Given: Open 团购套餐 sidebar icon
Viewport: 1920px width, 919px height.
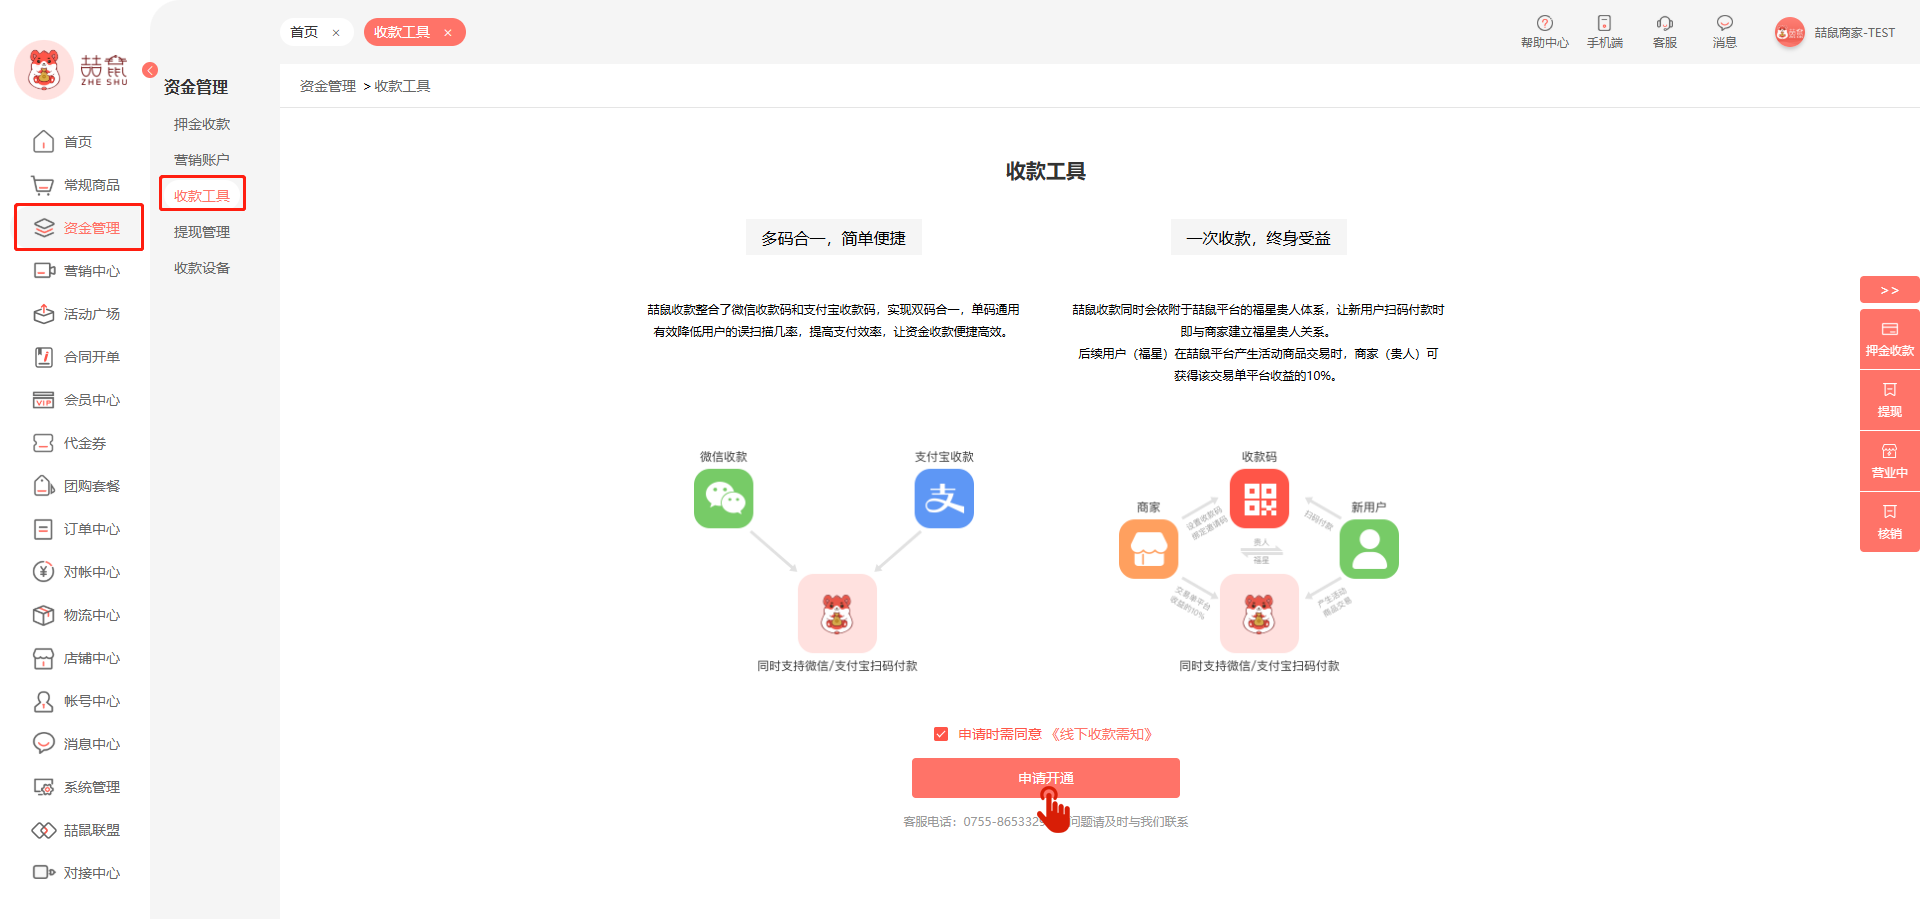Looking at the screenshot, I should click(x=44, y=486).
